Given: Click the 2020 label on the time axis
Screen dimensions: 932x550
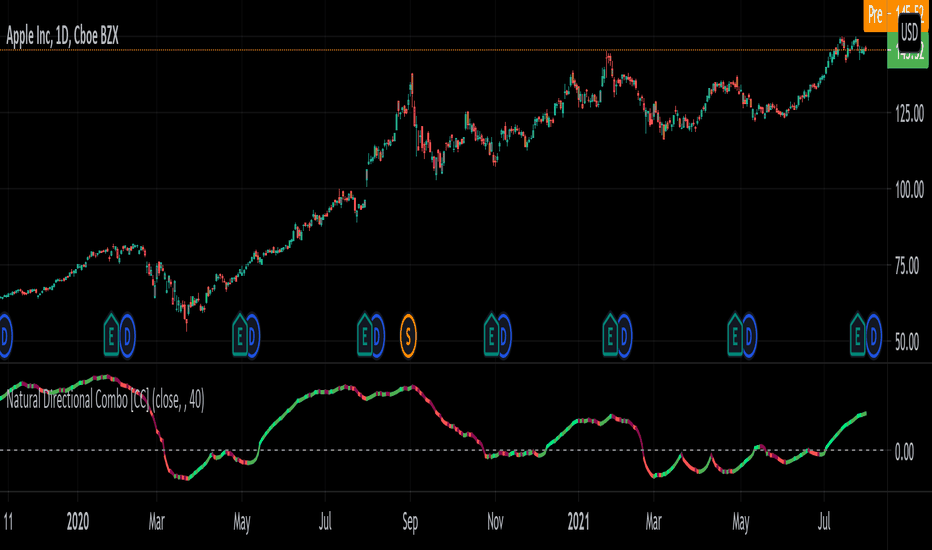Looking at the screenshot, I should click(78, 522).
